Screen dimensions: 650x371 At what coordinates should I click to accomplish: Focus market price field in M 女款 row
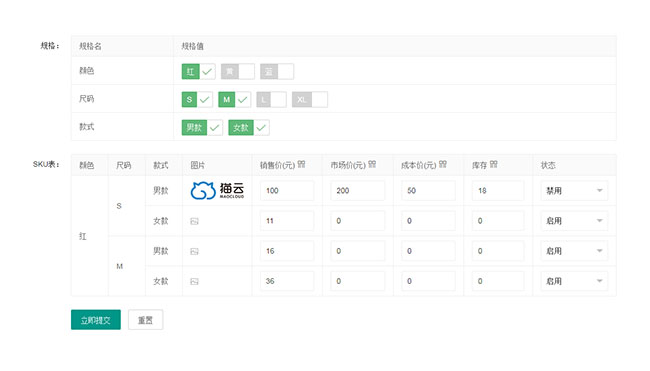point(357,281)
